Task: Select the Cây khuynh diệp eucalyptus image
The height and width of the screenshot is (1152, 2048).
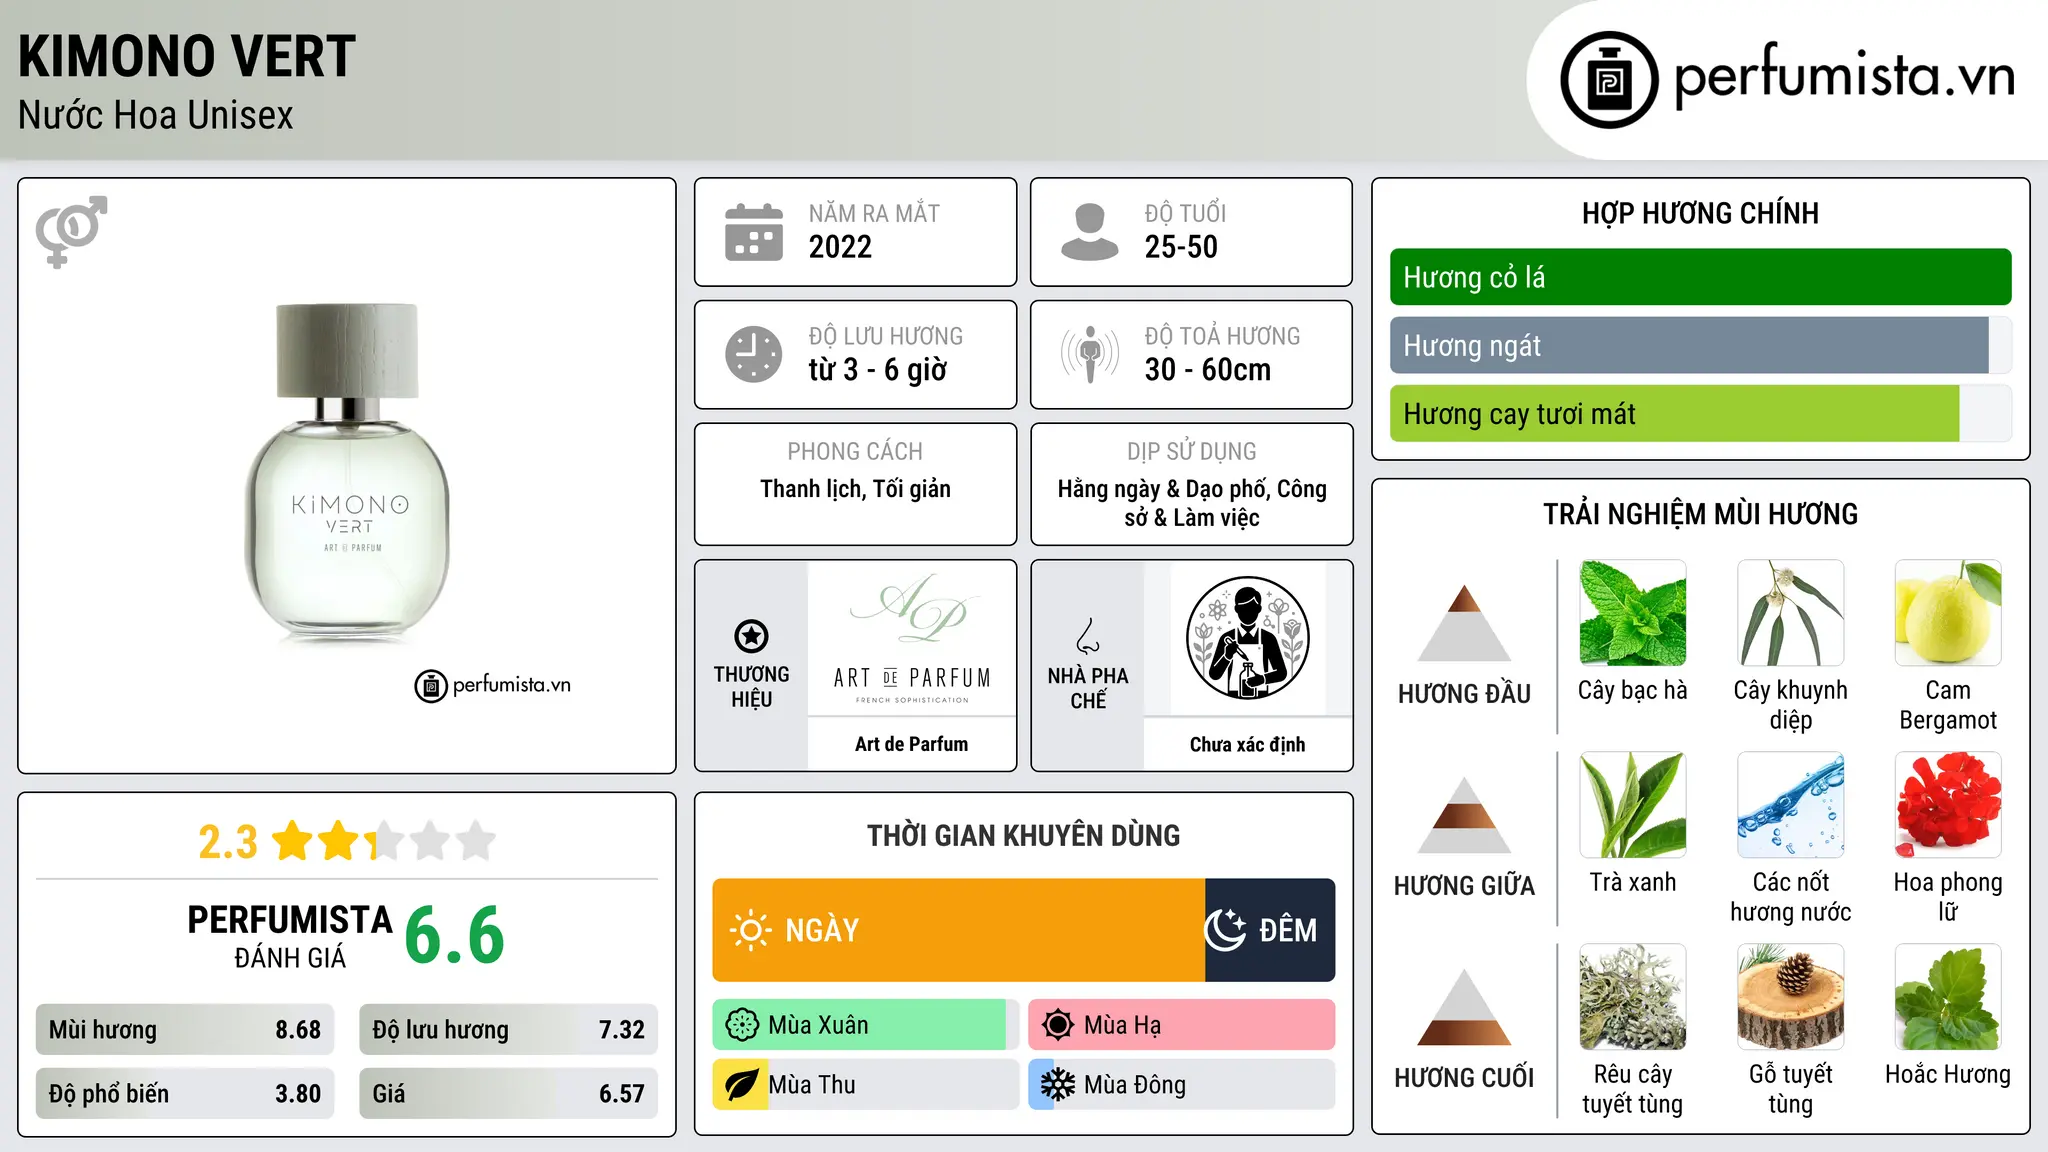Action: (x=1790, y=613)
